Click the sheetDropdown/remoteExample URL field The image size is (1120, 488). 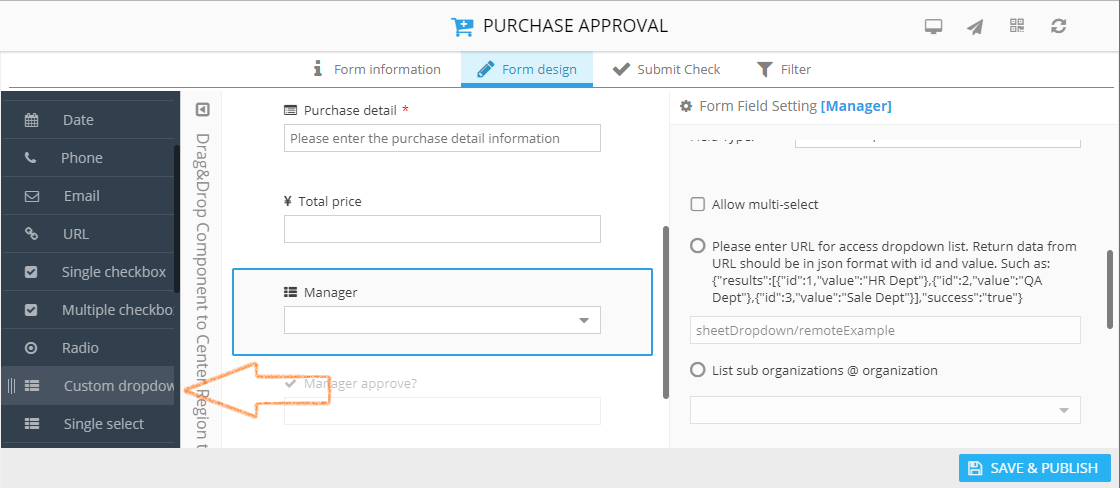coord(884,330)
